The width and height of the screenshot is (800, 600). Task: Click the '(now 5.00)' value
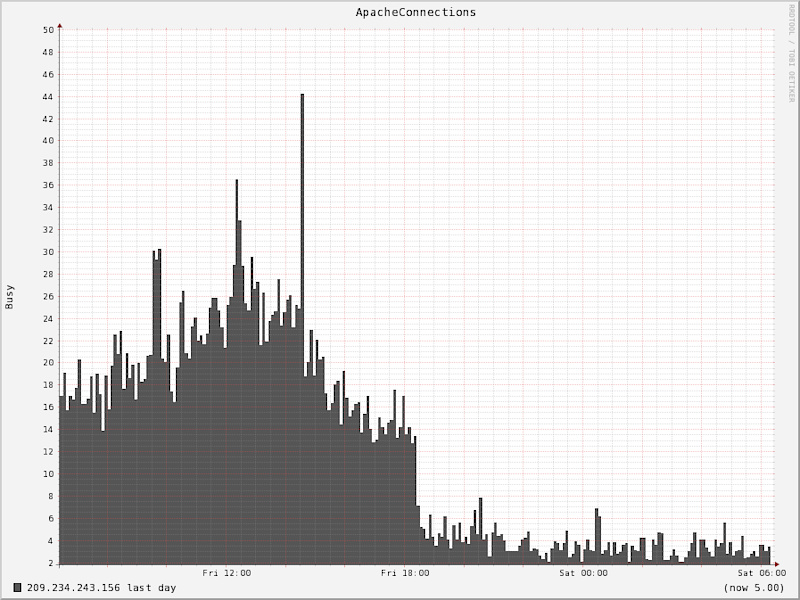pyautogui.click(x=754, y=588)
